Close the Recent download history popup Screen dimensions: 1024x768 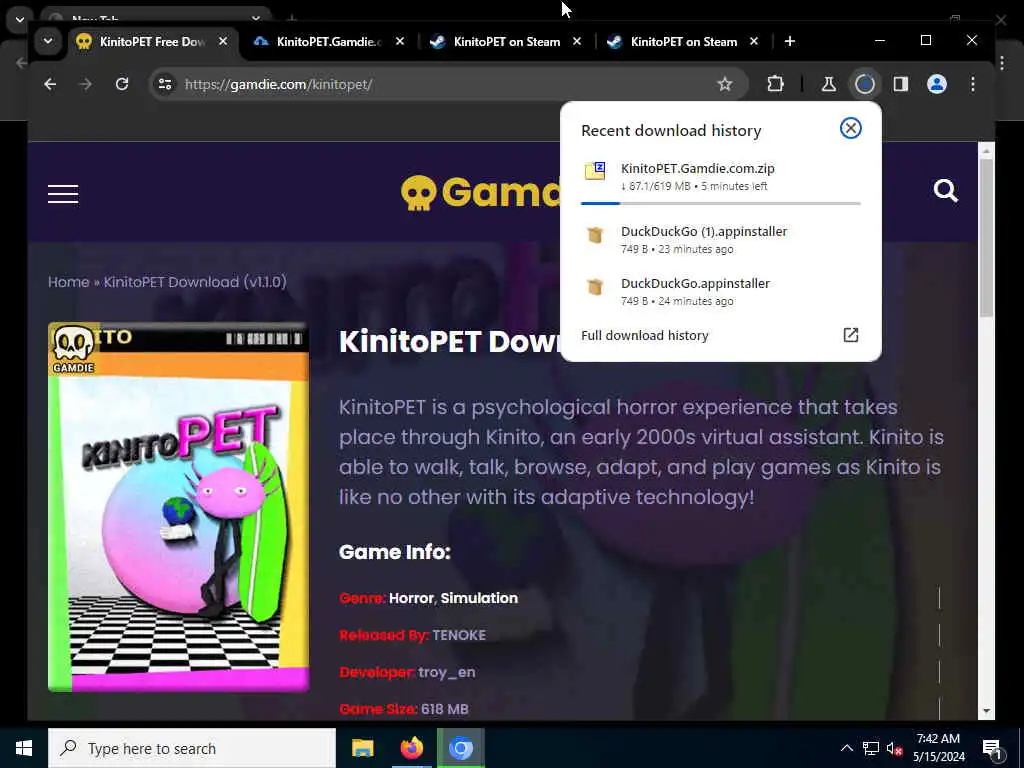tap(850, 128)
